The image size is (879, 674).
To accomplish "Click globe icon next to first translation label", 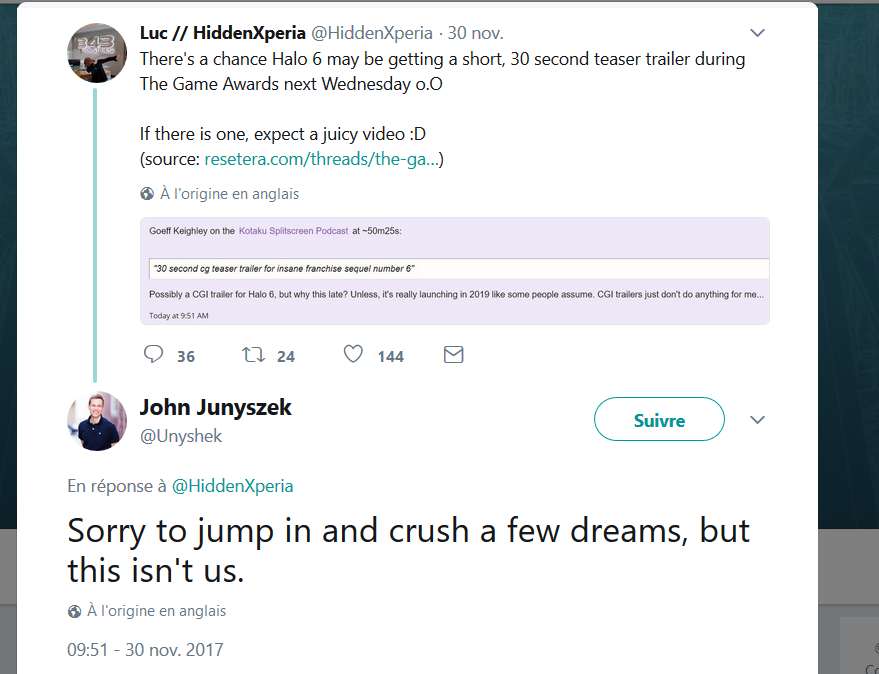I will 147,194.
